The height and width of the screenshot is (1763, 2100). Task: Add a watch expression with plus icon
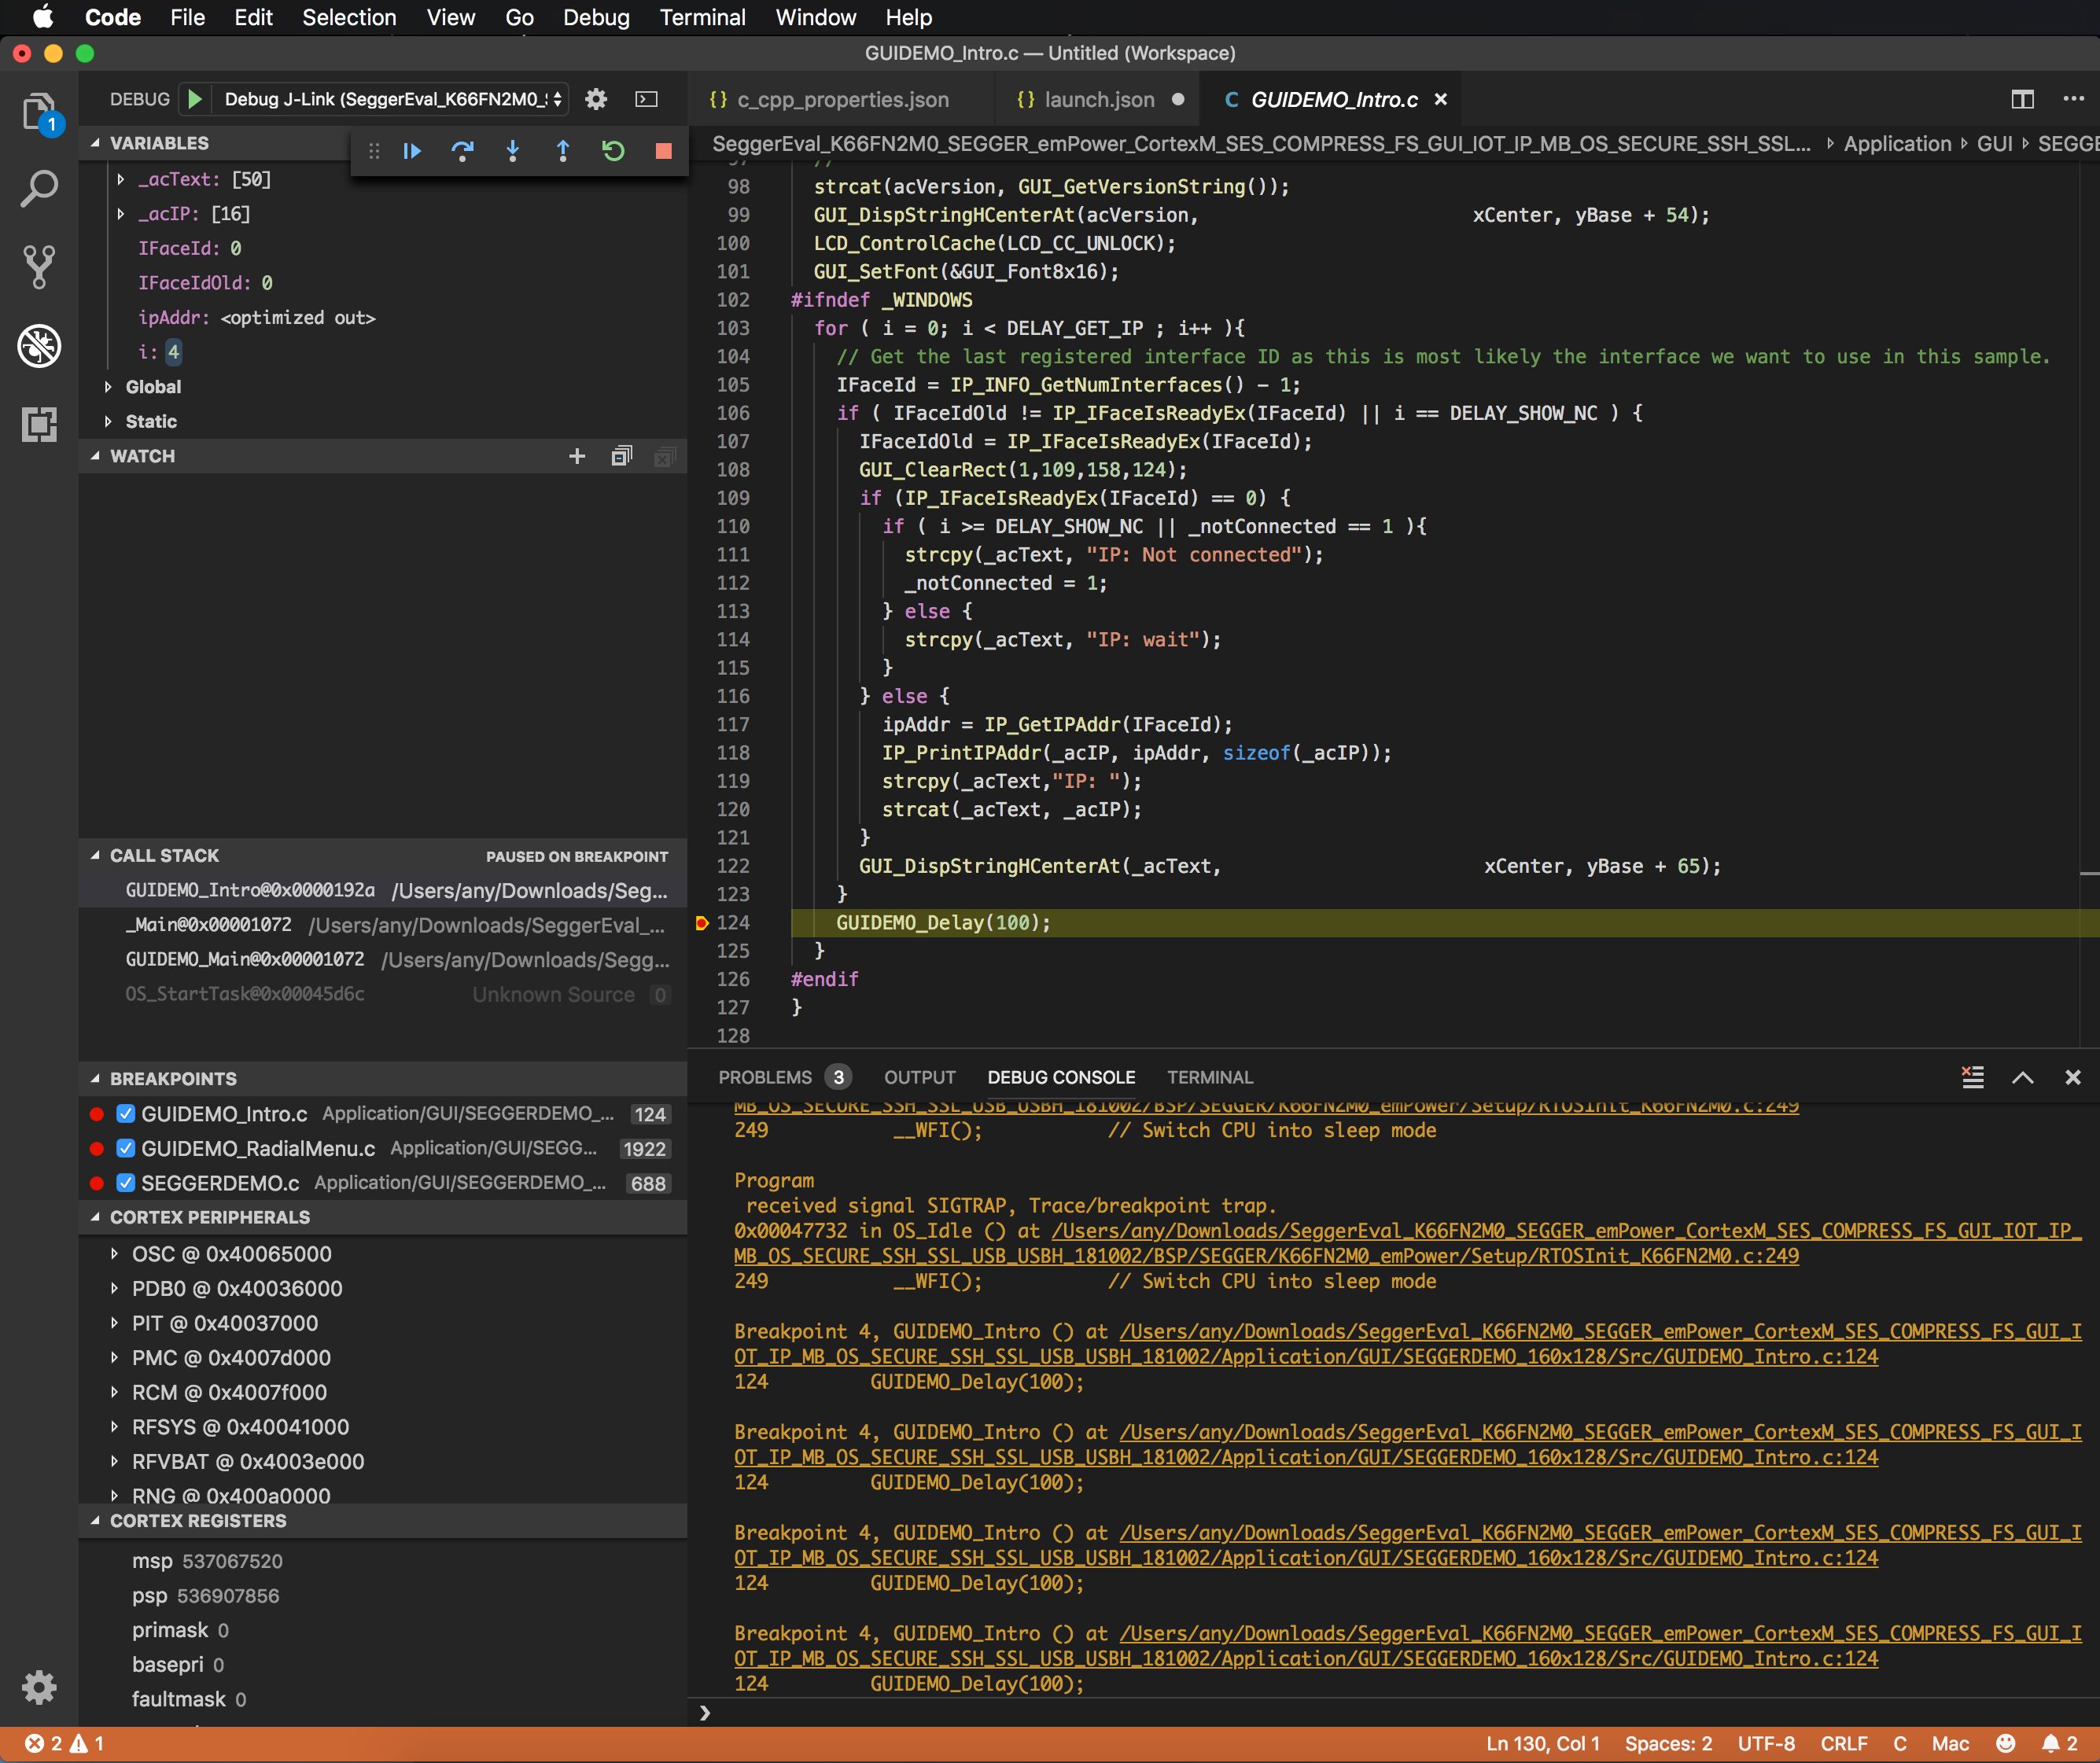pos(577,456)
